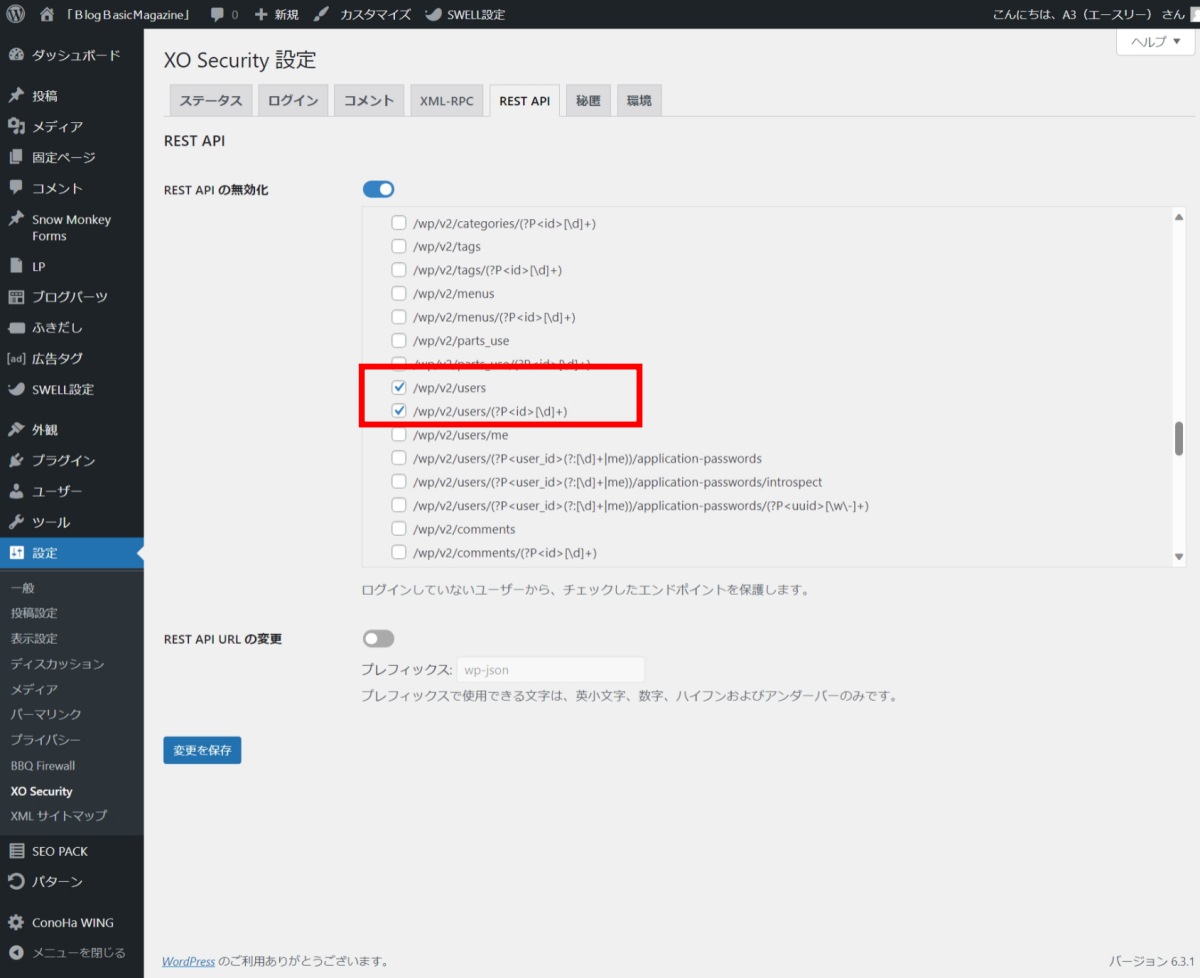The width and height of the screenshot is (1200, 978).
Task: Open the ヘルプ dropdown
Action: point(1153,41)
